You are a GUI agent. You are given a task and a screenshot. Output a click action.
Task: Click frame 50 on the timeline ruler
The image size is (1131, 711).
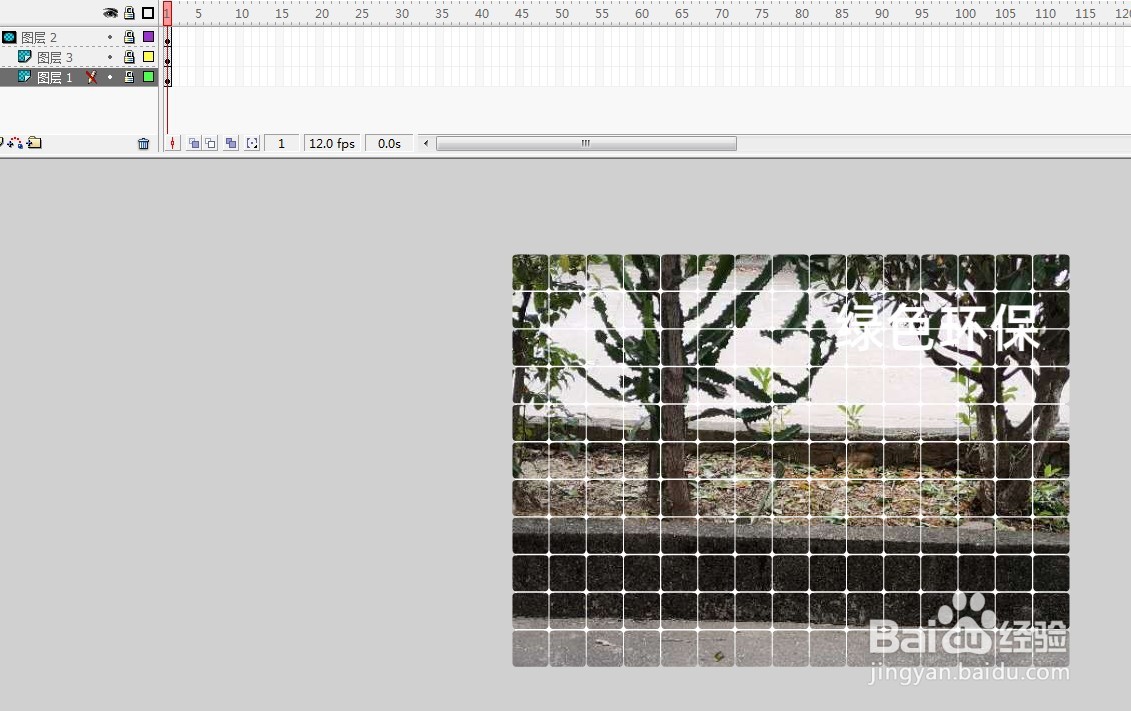[x=562, y=13]
